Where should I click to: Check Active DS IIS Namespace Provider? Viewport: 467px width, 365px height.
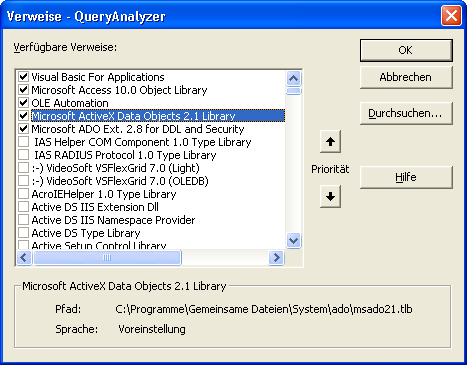(23, 220)
